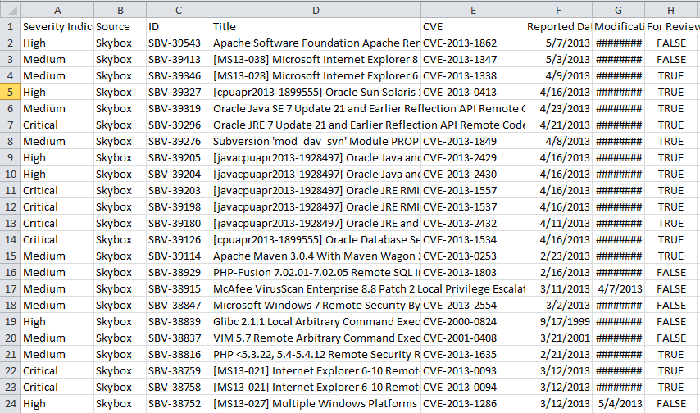700x413 pixels.
Task: Select modification date 4/7/2013
Action: 619,289
